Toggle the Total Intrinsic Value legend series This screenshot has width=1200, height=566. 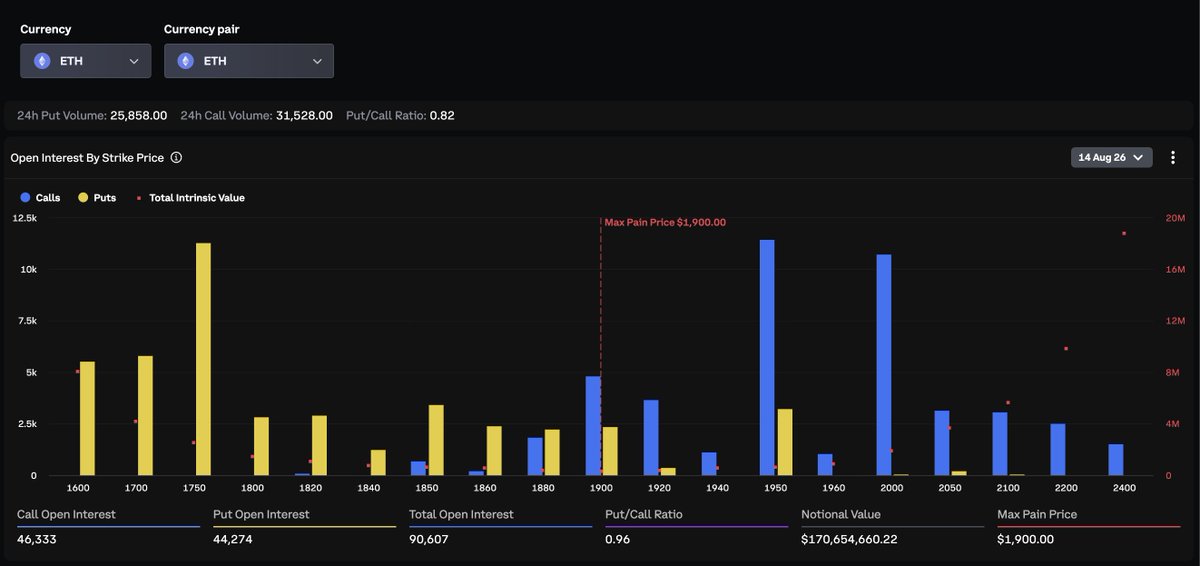click(189, 198)
